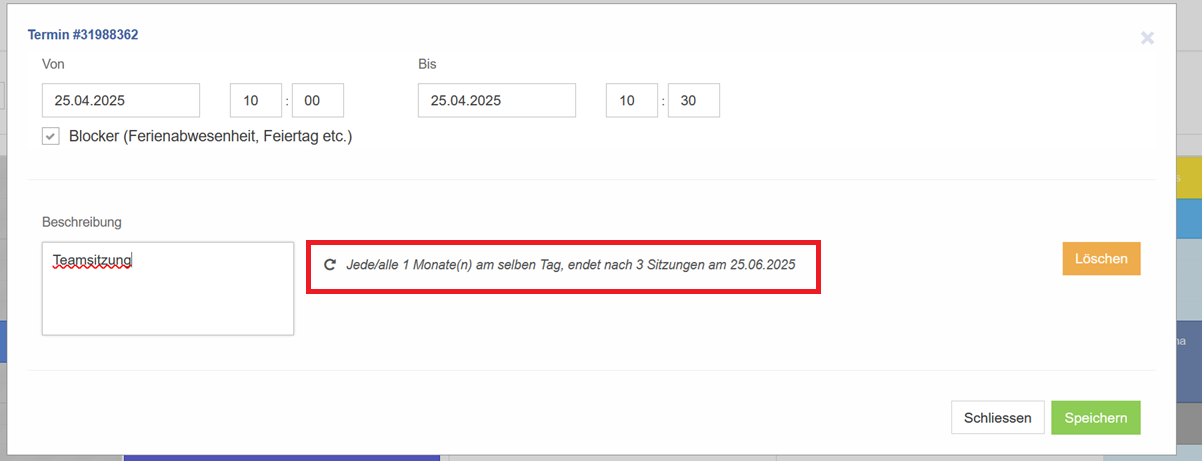Screen dimensions: 1202x461
Task: Click the Von minute field showing 00
Action: tap(318, 100)
